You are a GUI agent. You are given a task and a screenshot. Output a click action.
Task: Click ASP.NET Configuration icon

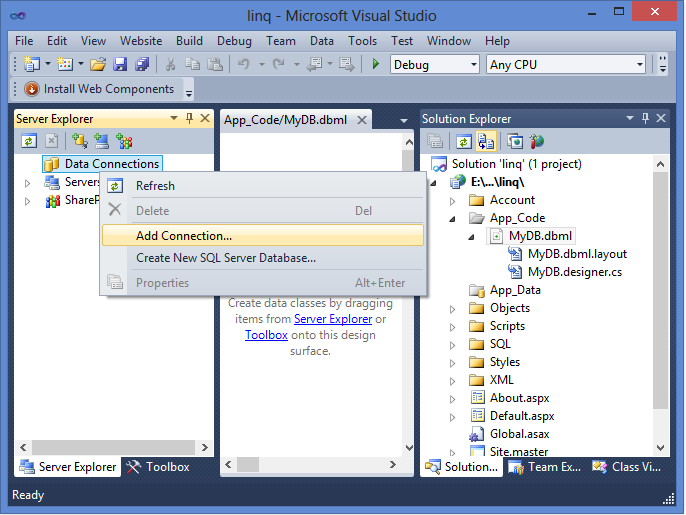pyautogui.click(x=537, y=141)
